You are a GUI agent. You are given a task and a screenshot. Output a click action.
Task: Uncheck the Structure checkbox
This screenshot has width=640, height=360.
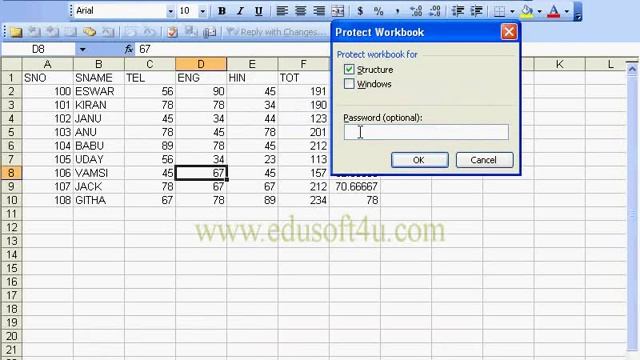(x=349, y=69)
